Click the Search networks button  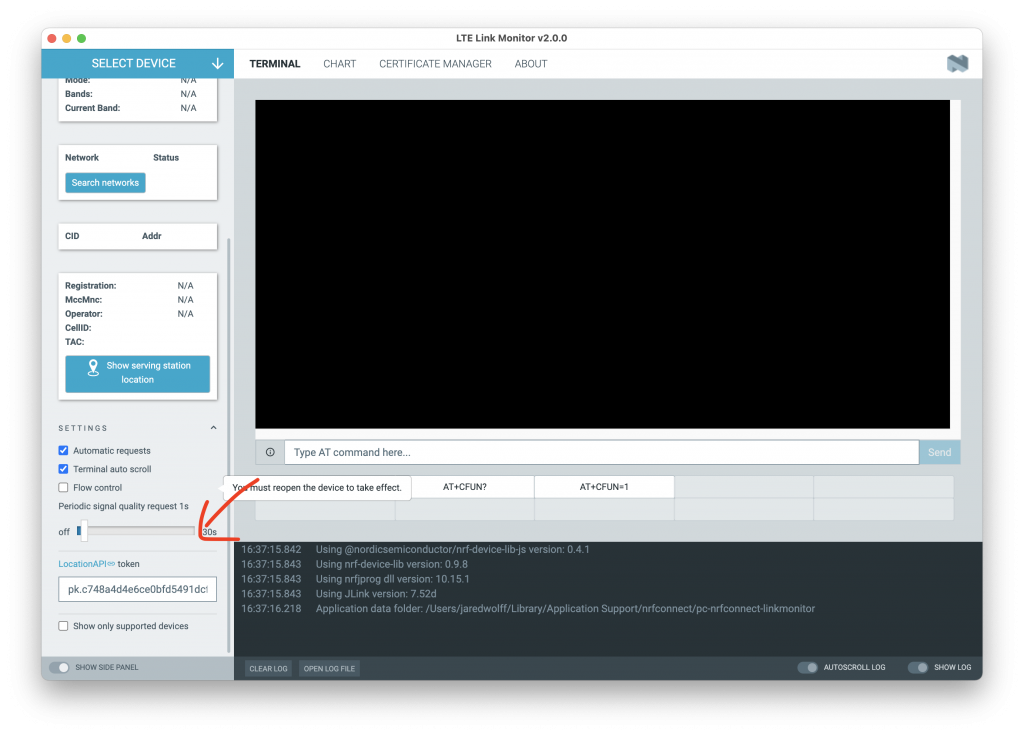[x=105, y=183]
